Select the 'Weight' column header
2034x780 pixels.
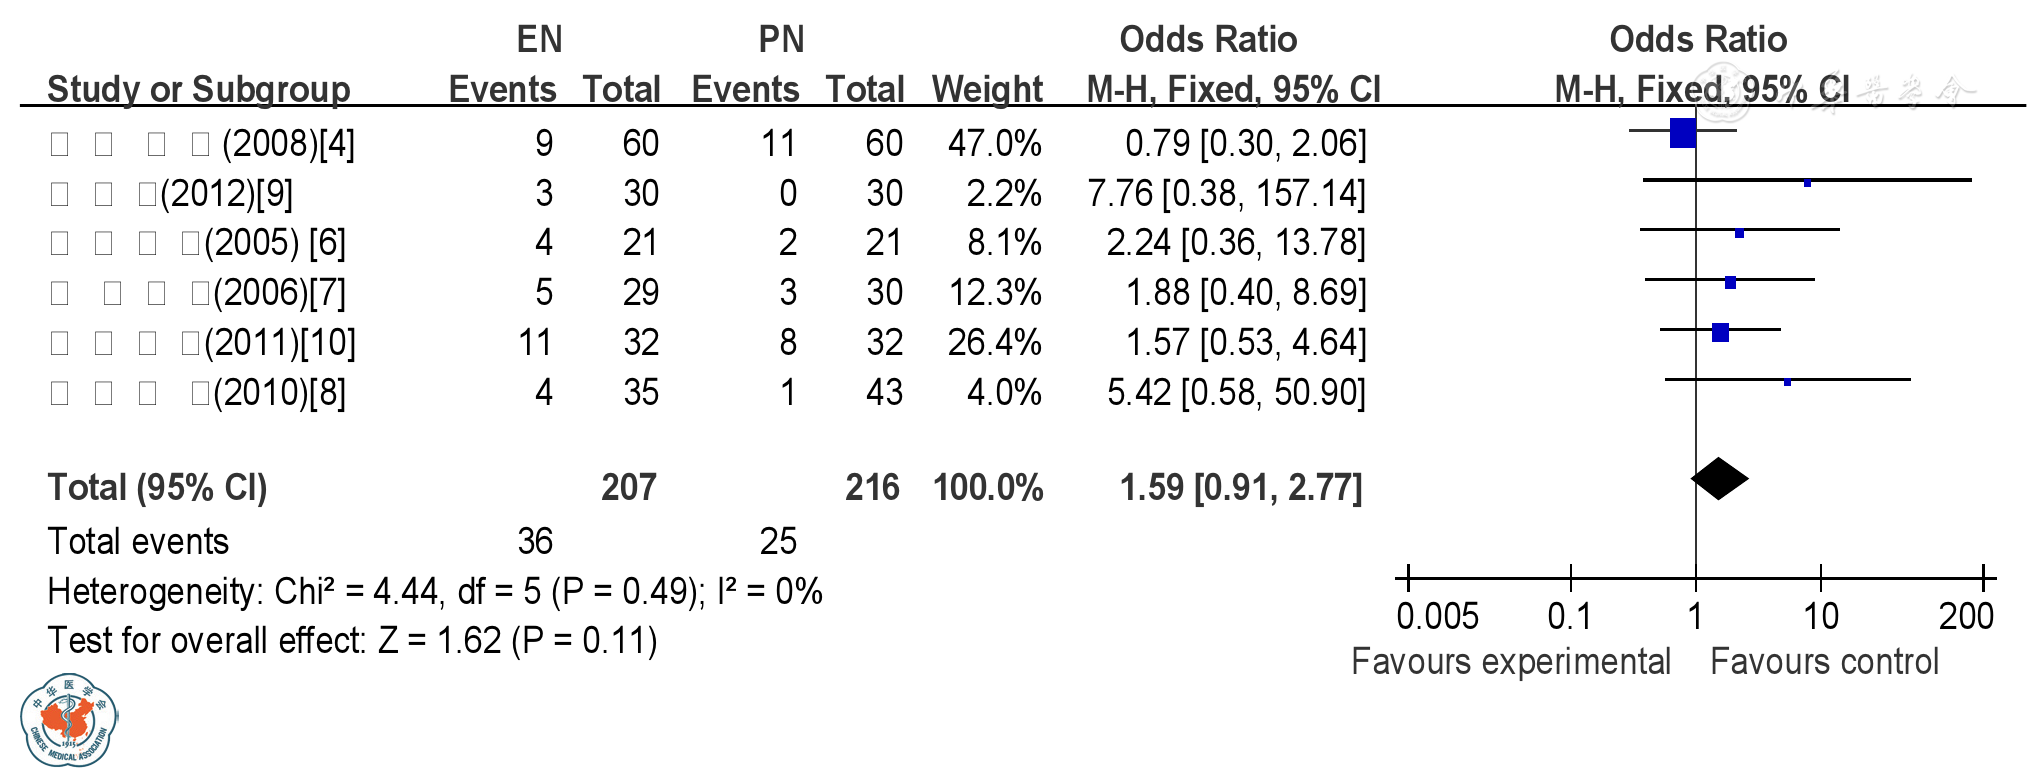click(x=987, y=89)
